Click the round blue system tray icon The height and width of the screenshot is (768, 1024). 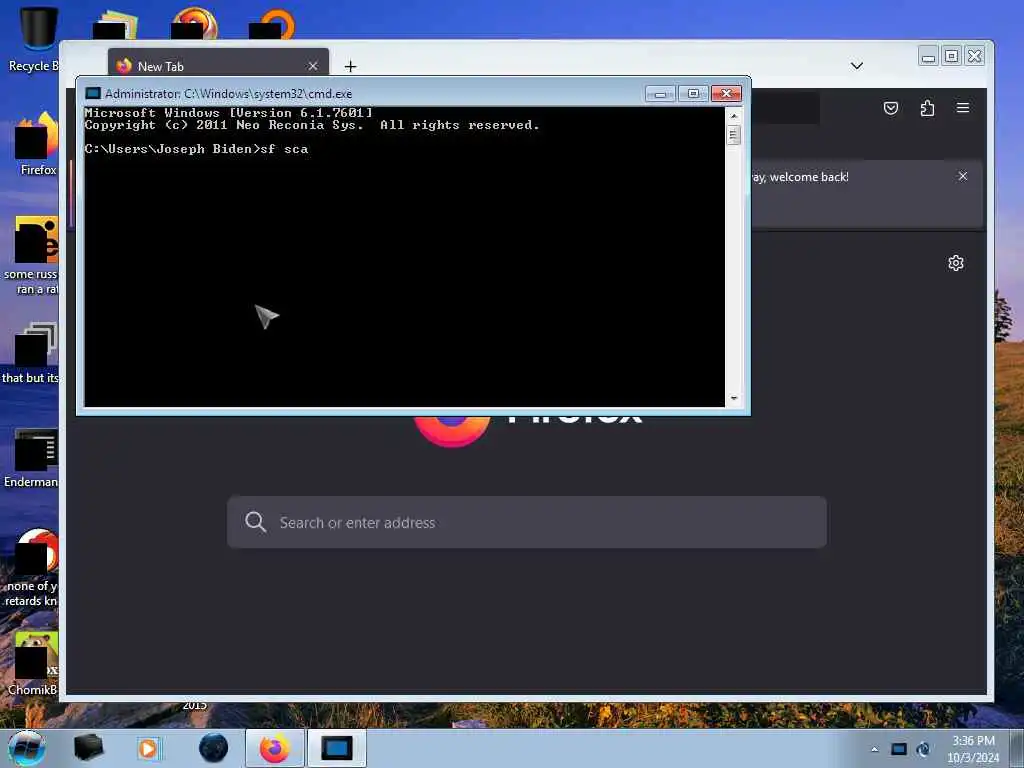[x=923, y=749]
